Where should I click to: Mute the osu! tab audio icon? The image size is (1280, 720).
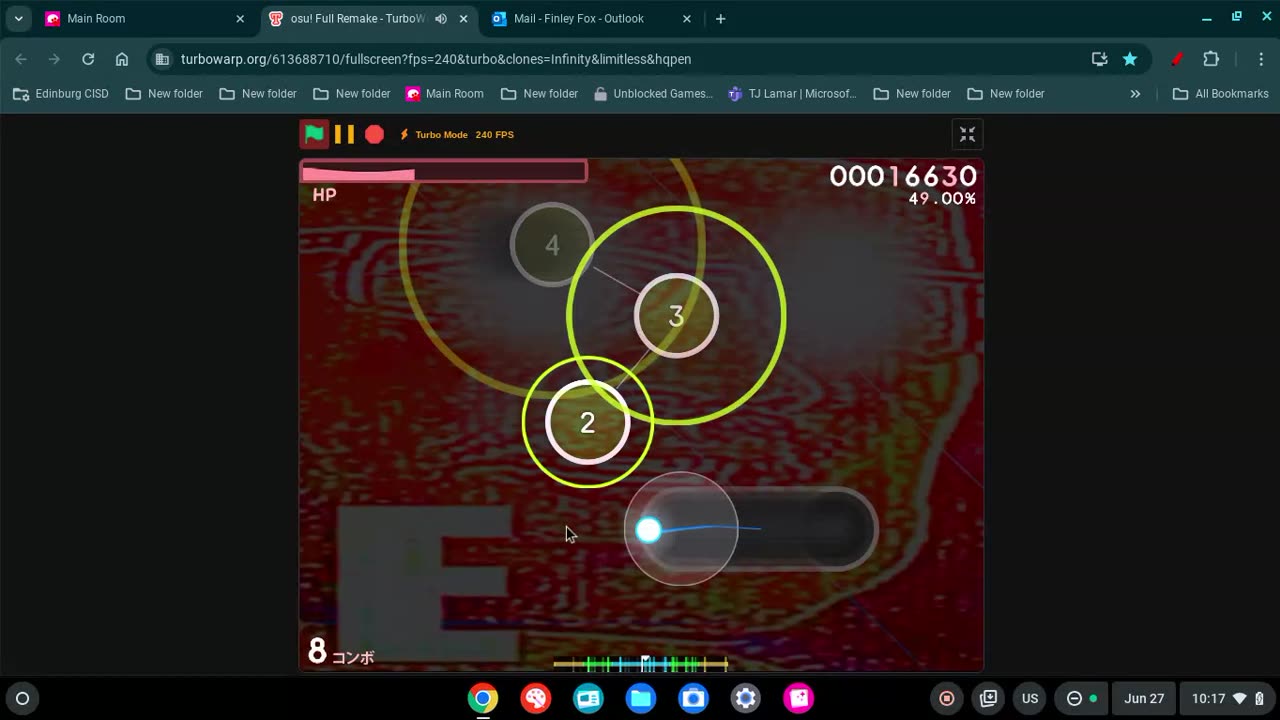[x=441, y=19]
